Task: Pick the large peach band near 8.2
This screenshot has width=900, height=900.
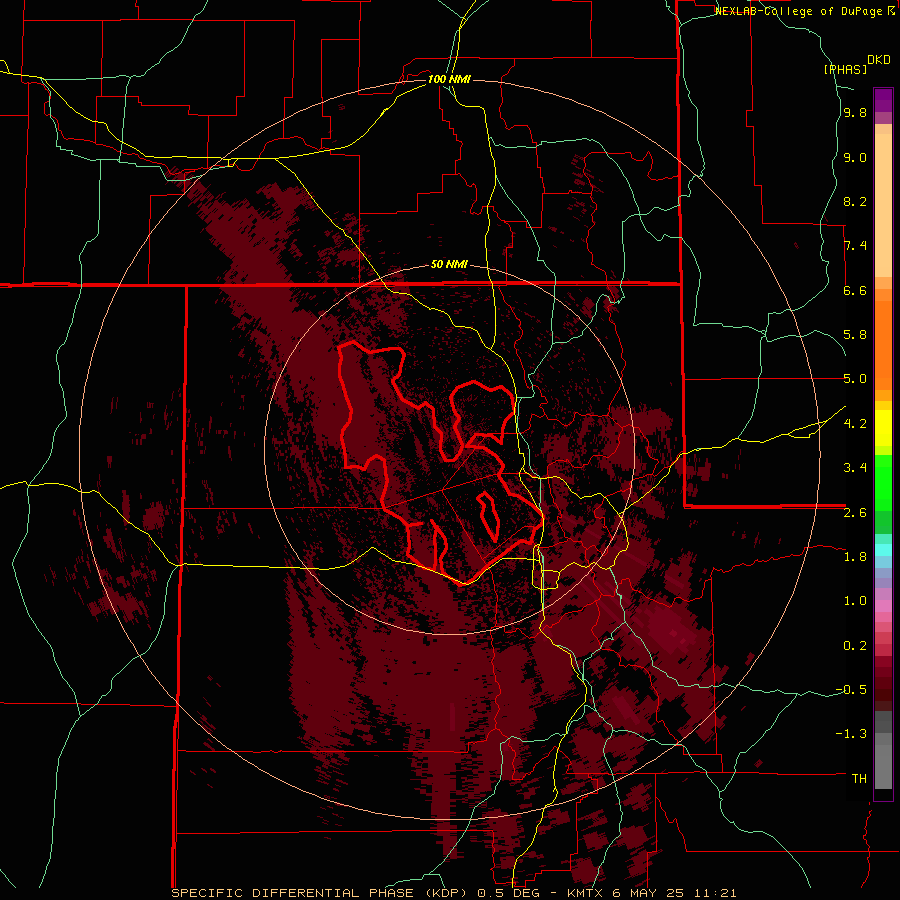Action: pyautogui.click(x=883, y=205)
